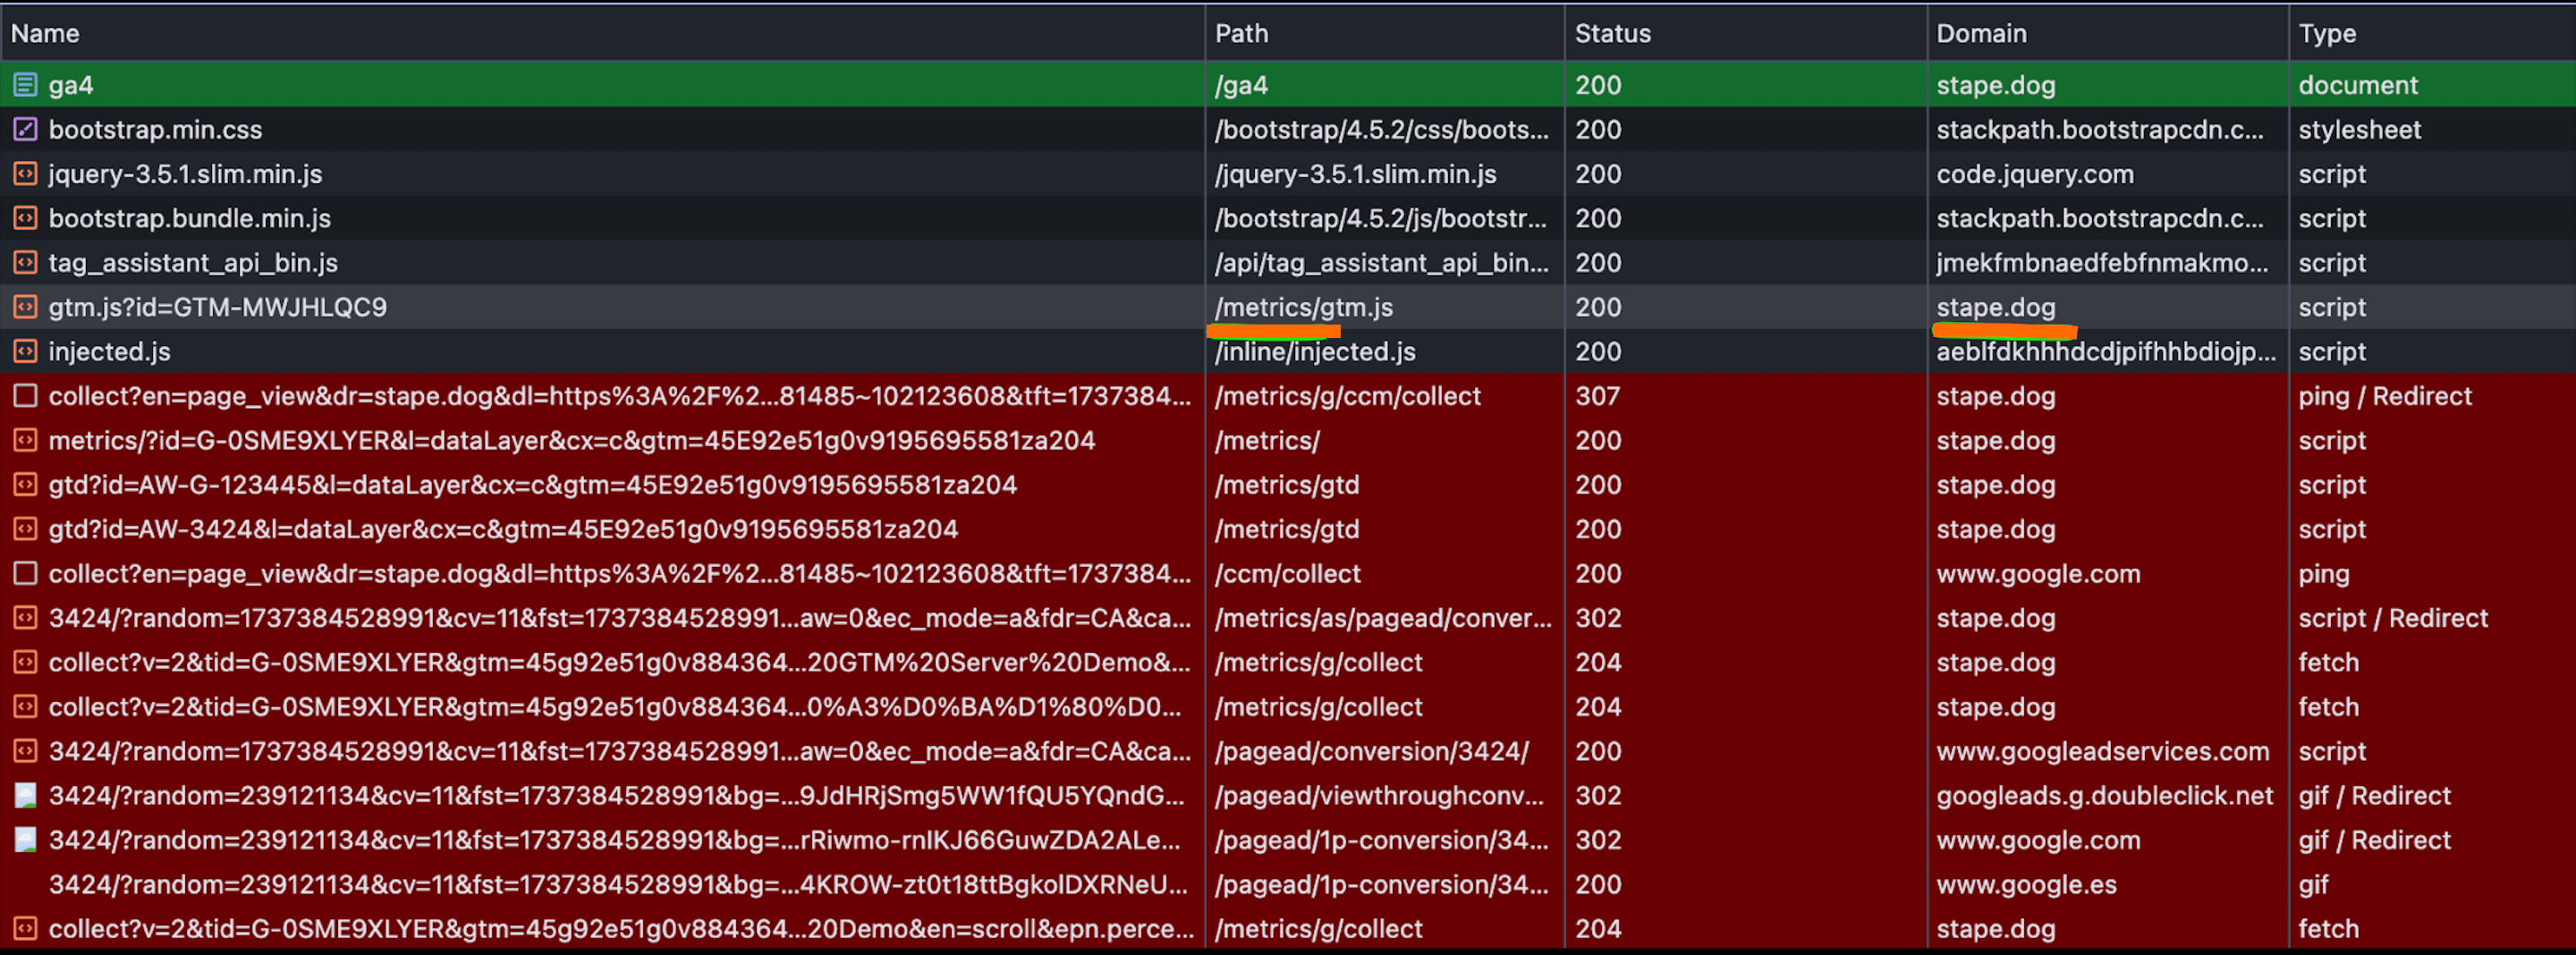The width and height of the screenshot is (2576, 955).
Task: Click the /metrics/as/pagead/conver... path cell
Action: [1383, 618]
